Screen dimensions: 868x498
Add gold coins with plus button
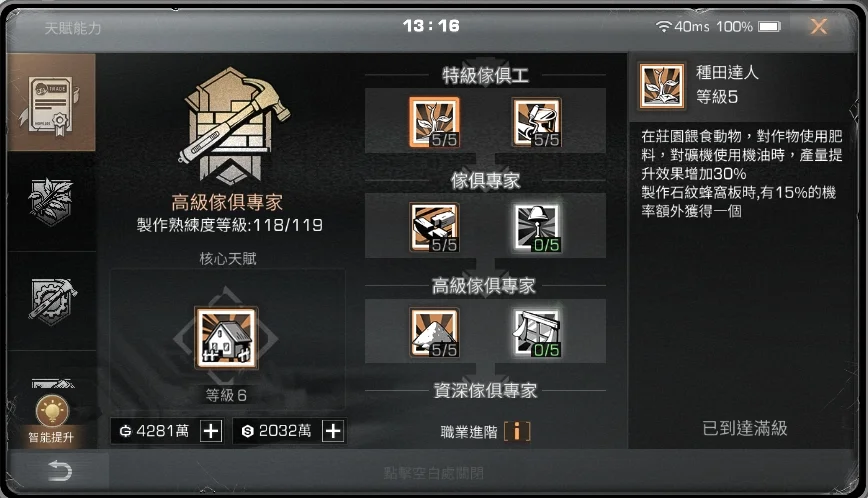(x=211, y=430)
